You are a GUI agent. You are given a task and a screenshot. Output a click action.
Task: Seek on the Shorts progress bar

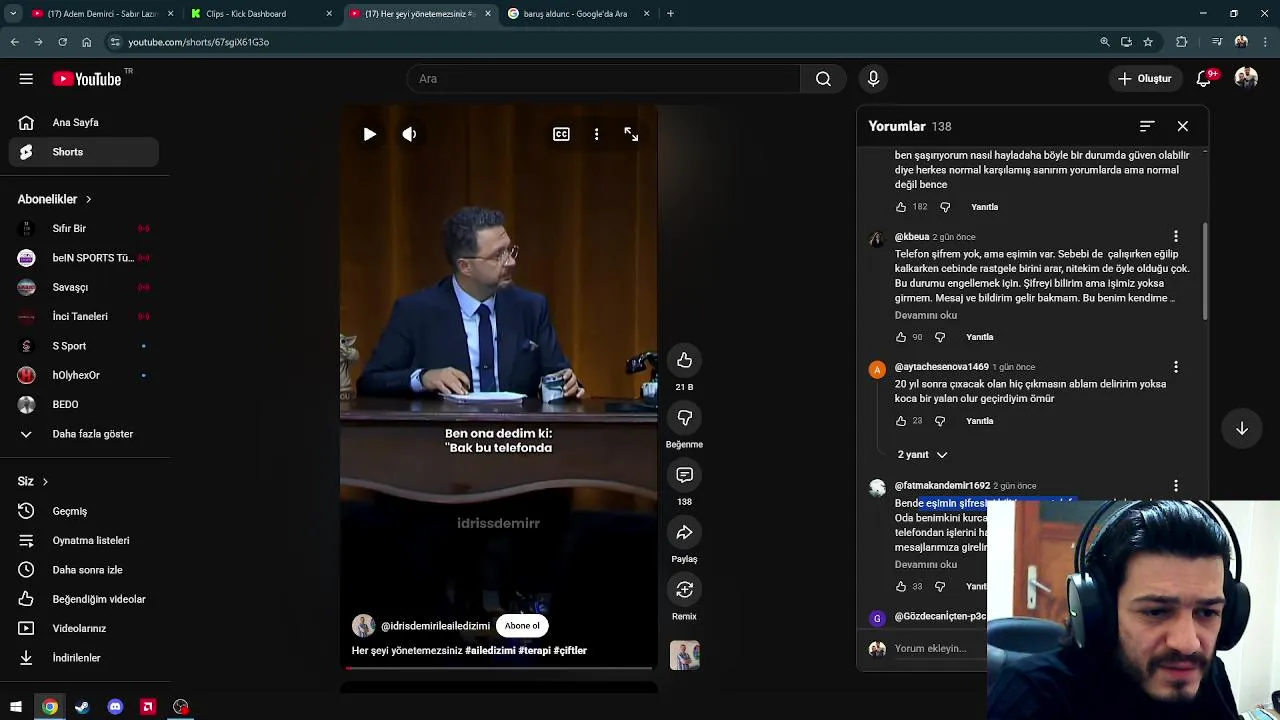pos(499,668)
